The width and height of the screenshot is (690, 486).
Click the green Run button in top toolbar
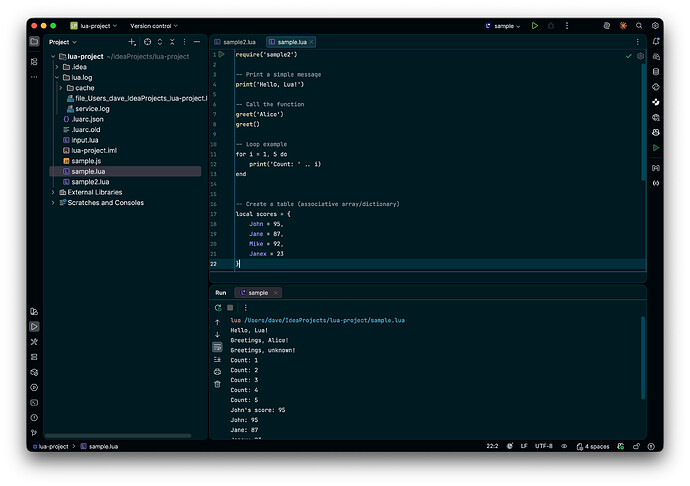coord(535,26)
